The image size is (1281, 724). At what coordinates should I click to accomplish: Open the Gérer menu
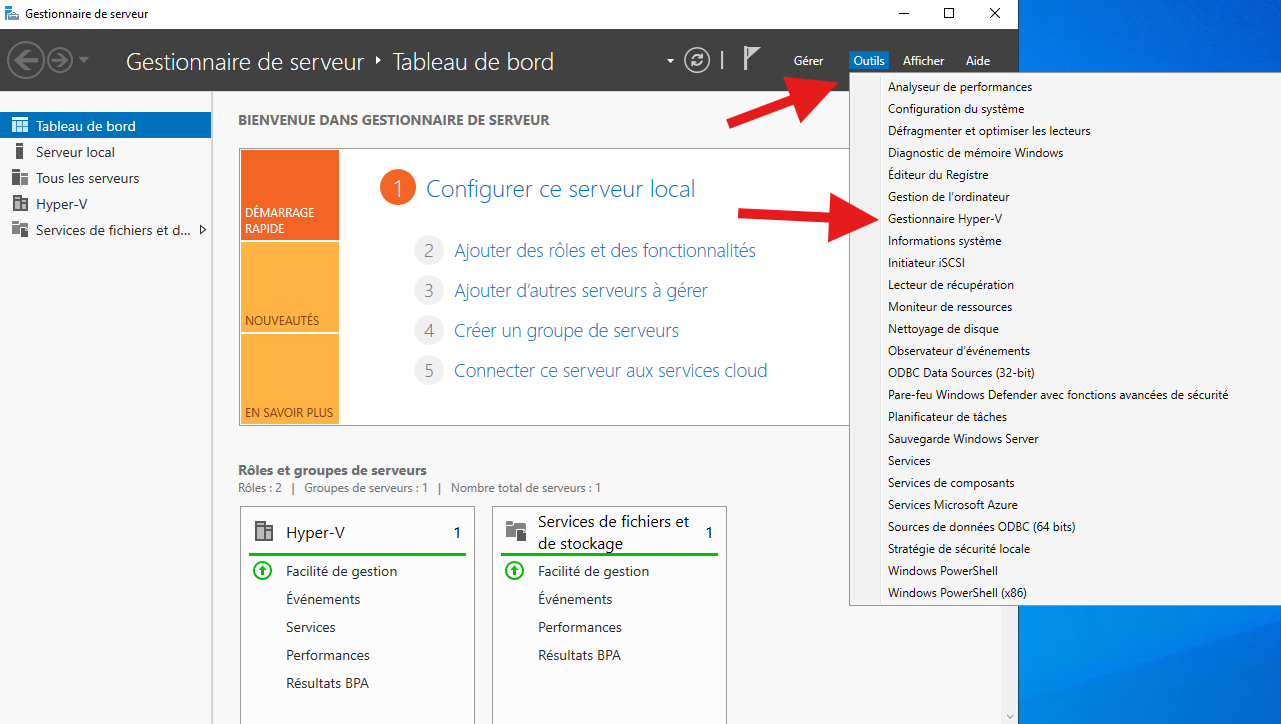808,61
